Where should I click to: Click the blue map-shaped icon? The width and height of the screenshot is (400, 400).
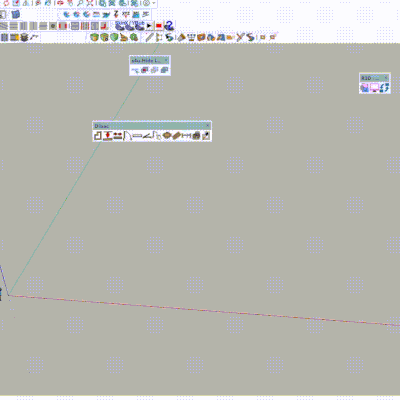pos(16,14)
